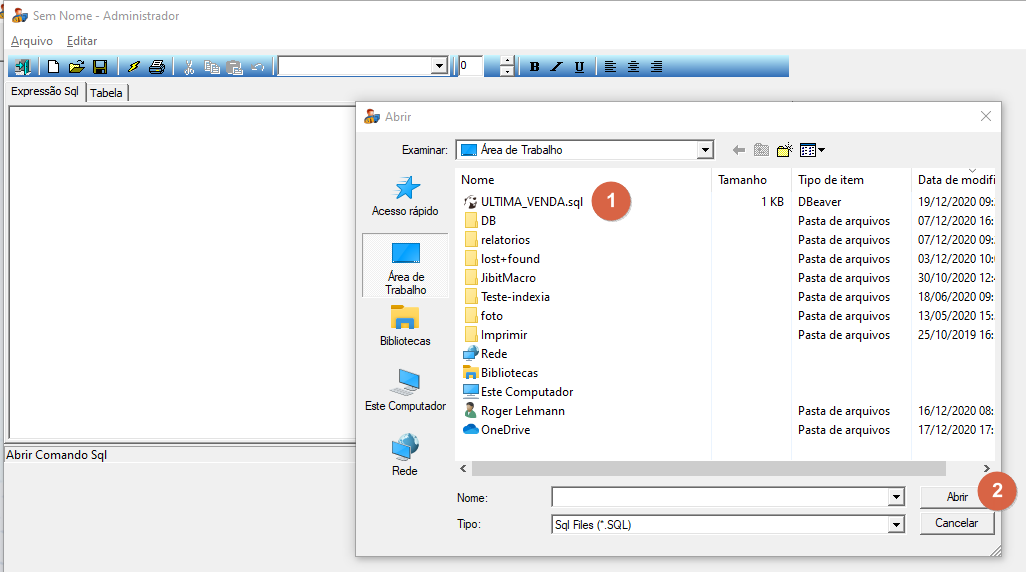This screenshot has height=572, width=1026.
Task: Click the Abrir button
Action: [957, 497]
